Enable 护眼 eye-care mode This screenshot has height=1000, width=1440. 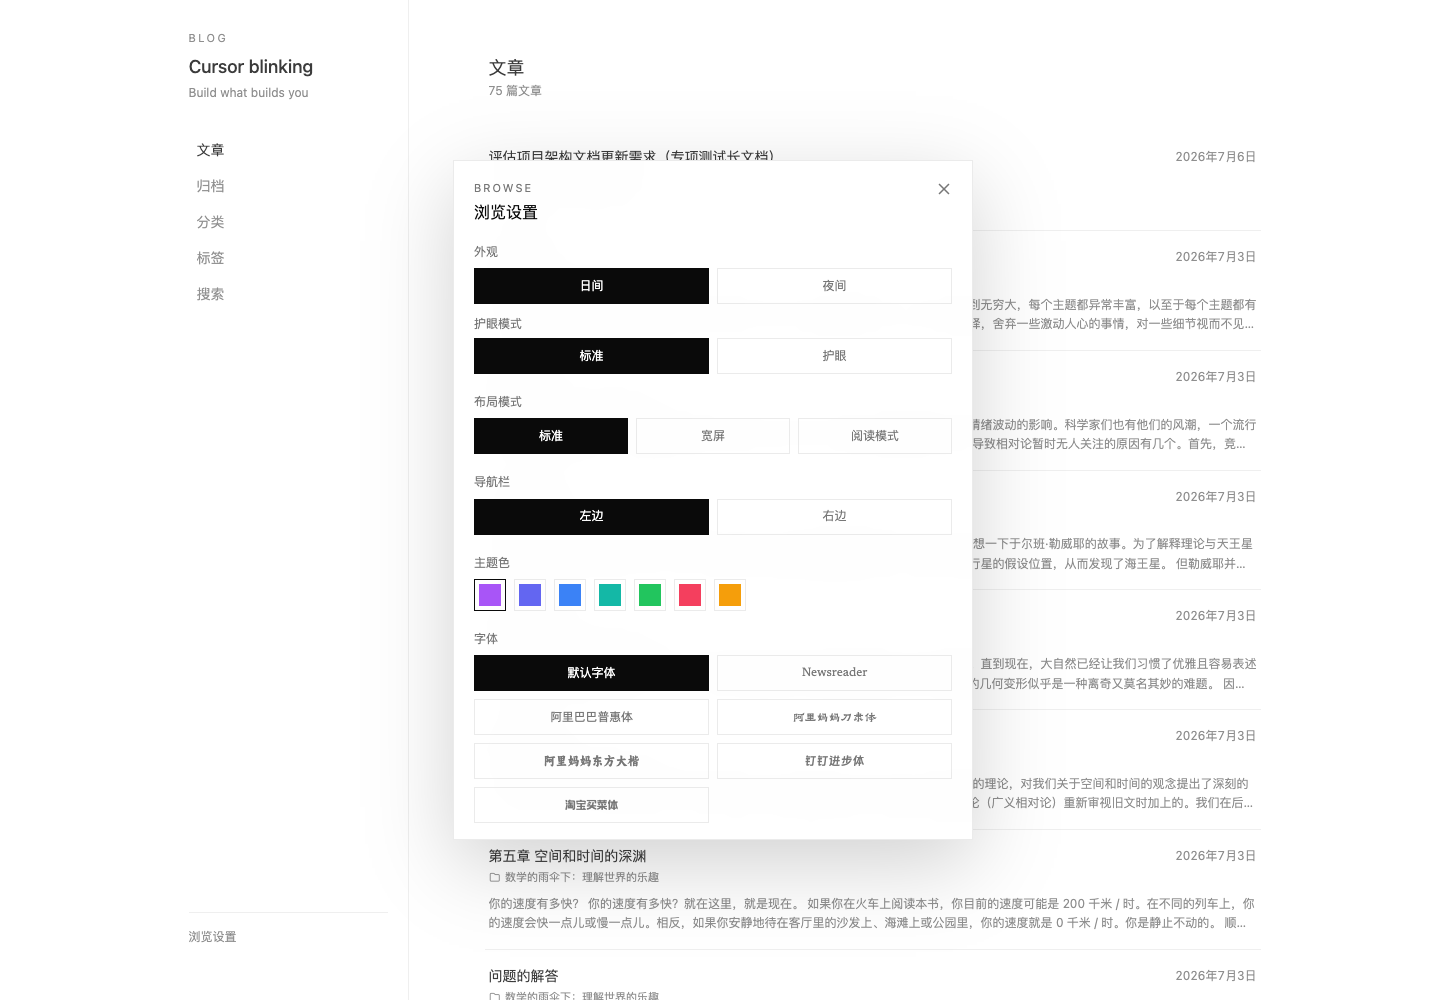(x=834, y=356)
